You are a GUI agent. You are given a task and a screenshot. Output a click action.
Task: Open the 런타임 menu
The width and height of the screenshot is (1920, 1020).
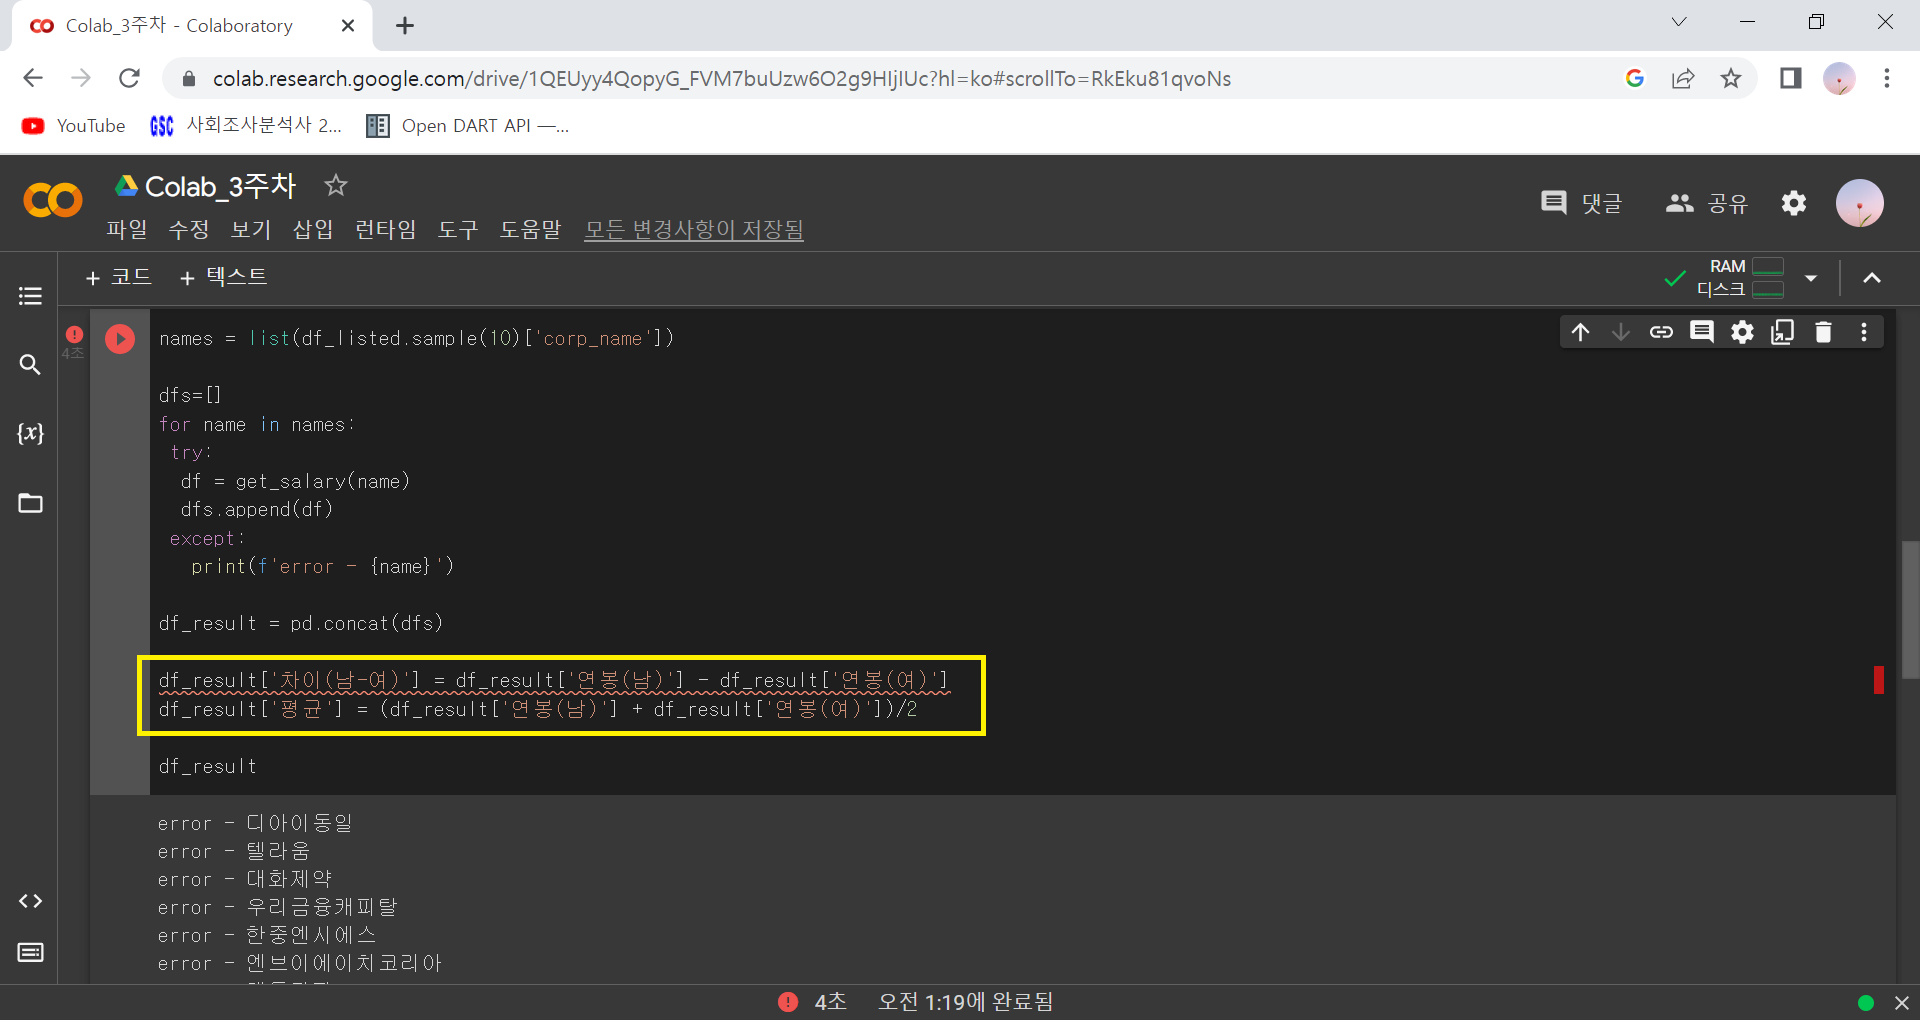[386, 230]
